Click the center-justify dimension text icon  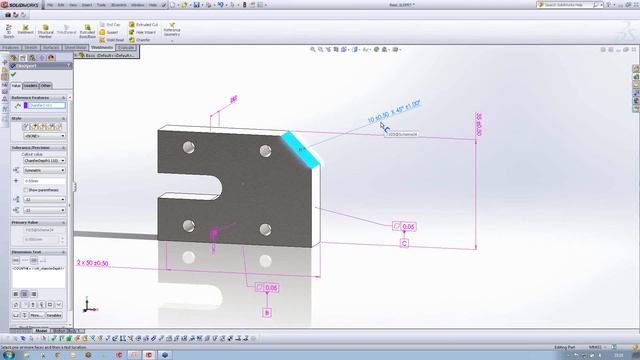[25, 294]
